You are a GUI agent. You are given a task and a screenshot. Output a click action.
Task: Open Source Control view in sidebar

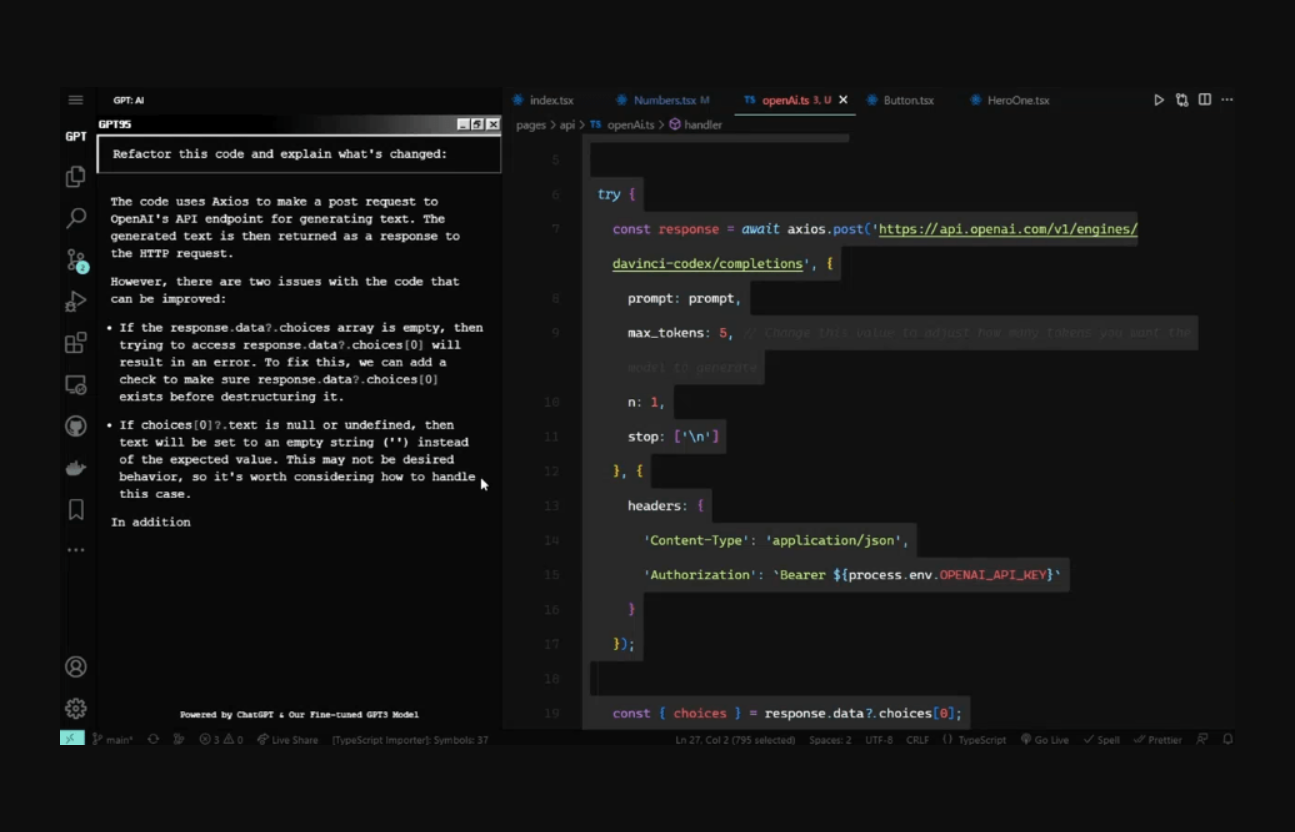tap(76, 260)
